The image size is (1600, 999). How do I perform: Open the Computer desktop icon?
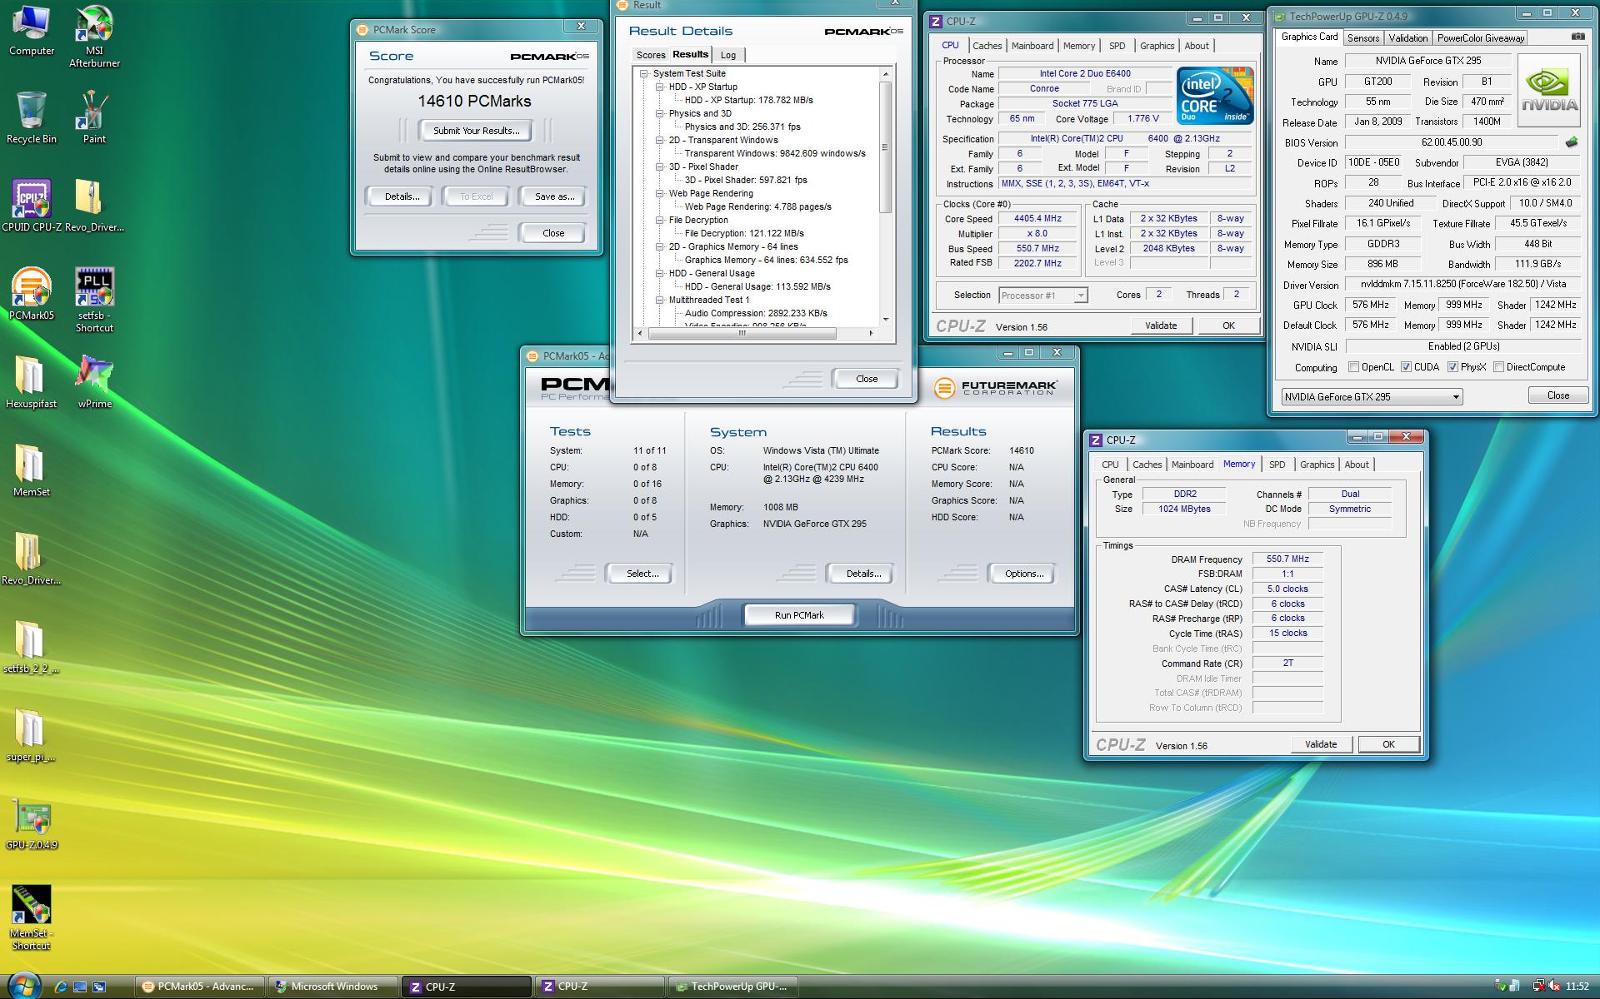point(31,30)
